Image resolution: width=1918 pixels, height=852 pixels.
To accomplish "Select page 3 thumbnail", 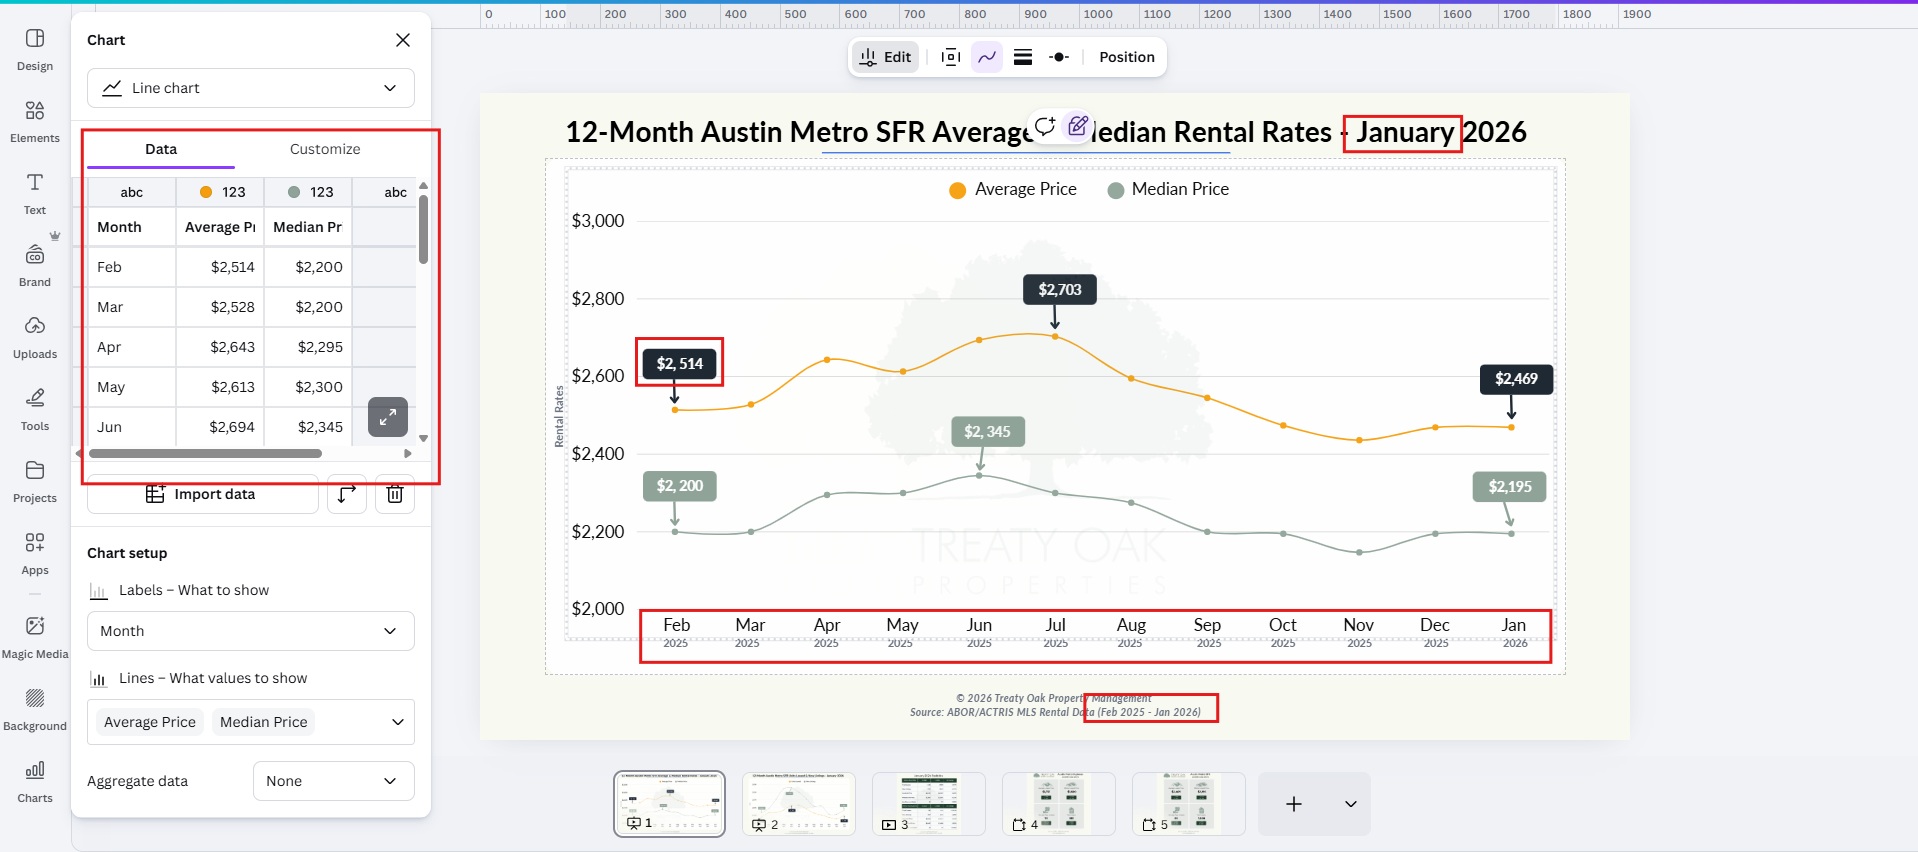I will click(929, 803).
